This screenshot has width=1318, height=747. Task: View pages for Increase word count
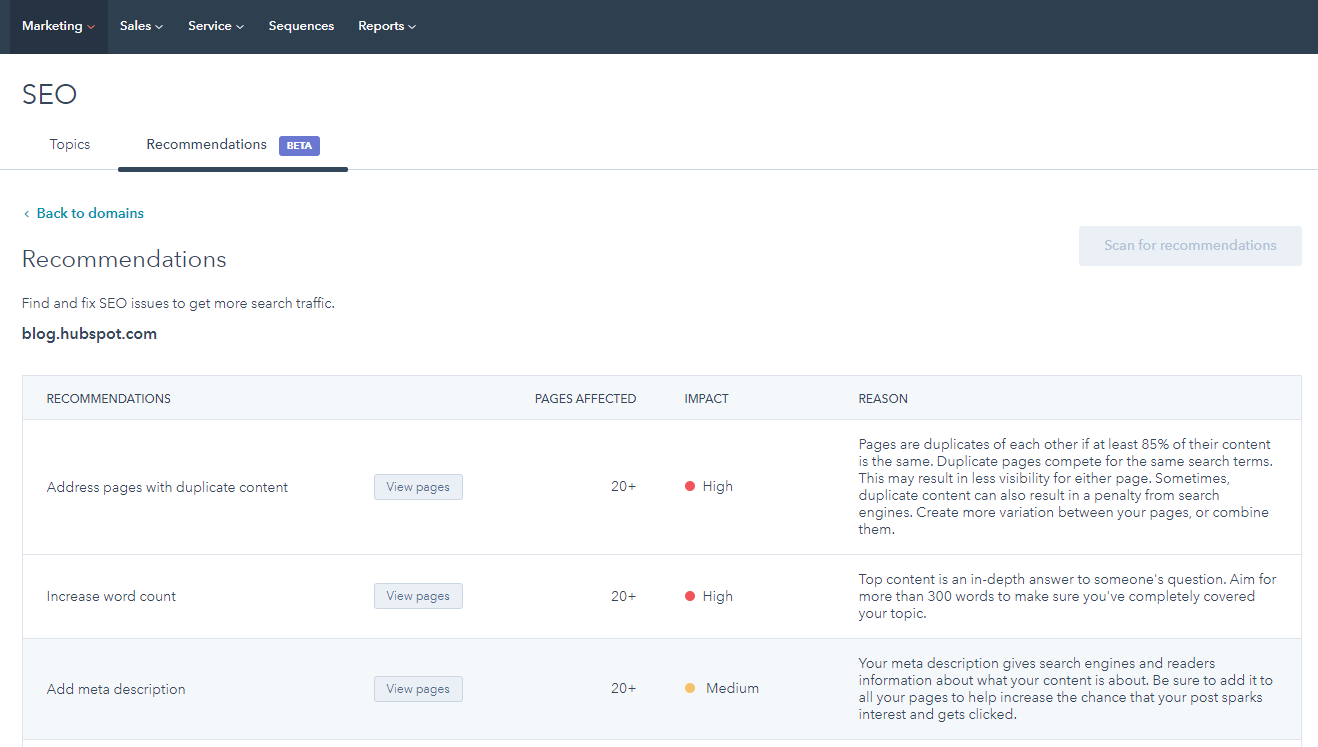(418, 596)
